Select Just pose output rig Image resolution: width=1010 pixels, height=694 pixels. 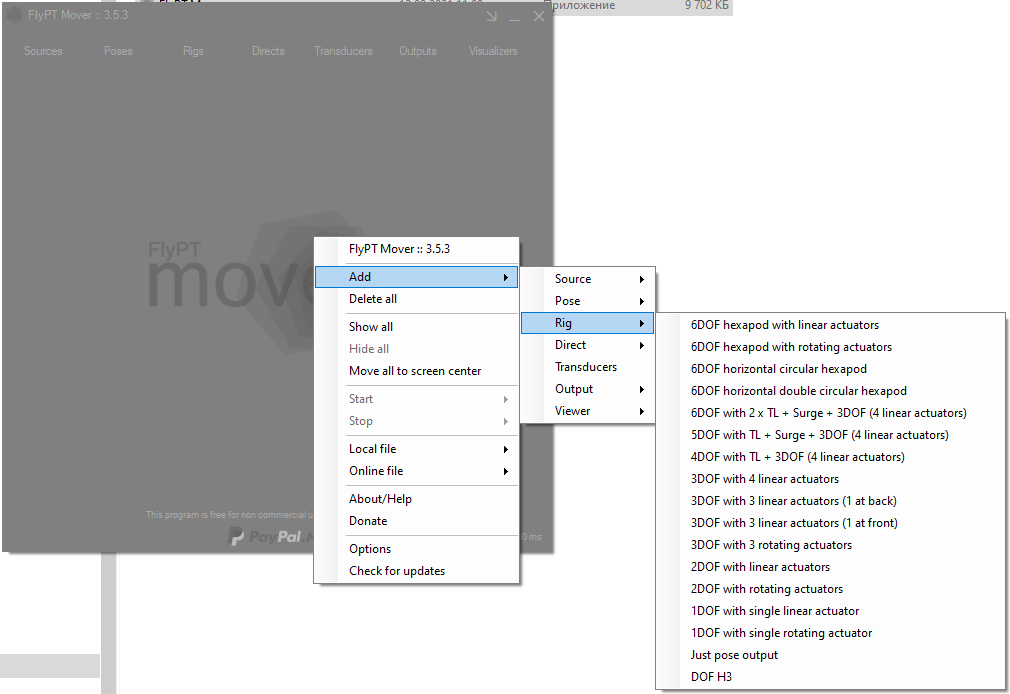[x=830, y=655]
